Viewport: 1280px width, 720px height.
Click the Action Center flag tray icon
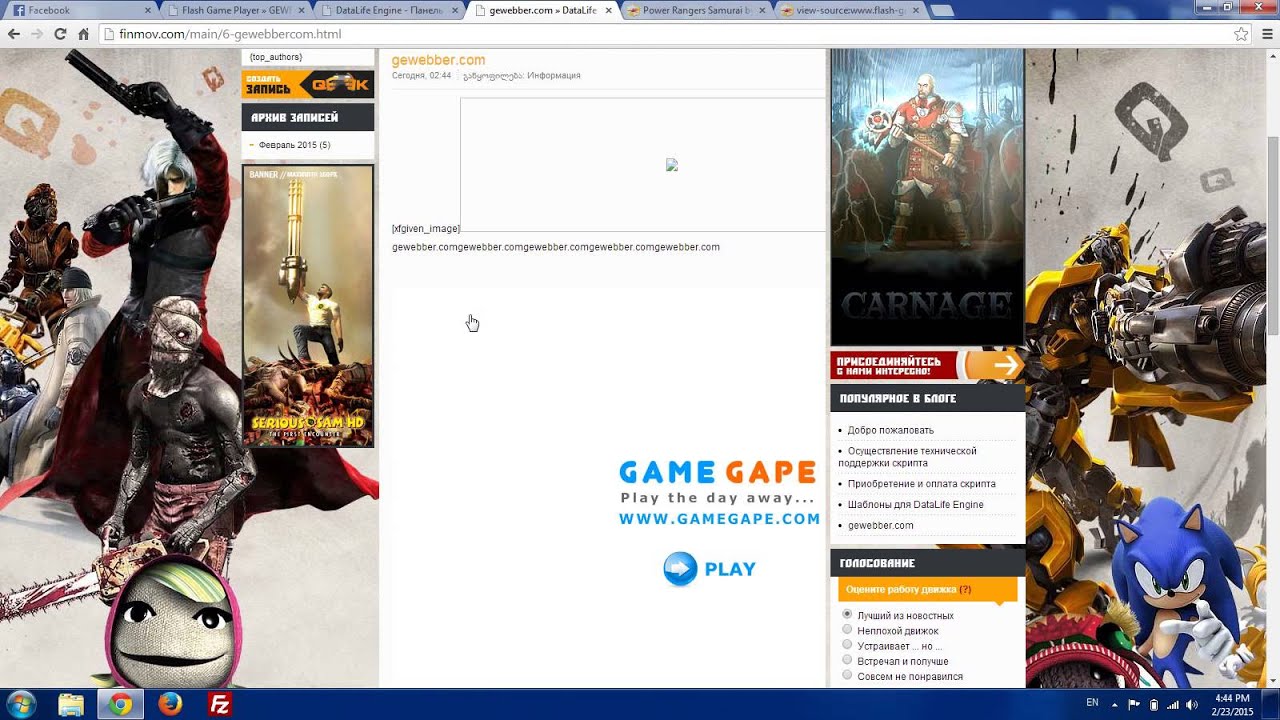pos(1134,704)
